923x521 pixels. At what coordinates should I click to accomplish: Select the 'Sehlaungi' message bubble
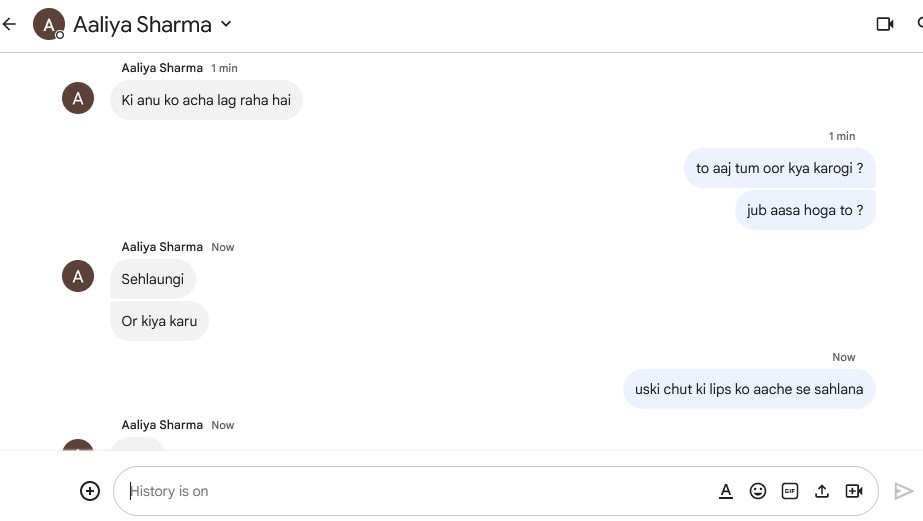[x=152, y=279]
